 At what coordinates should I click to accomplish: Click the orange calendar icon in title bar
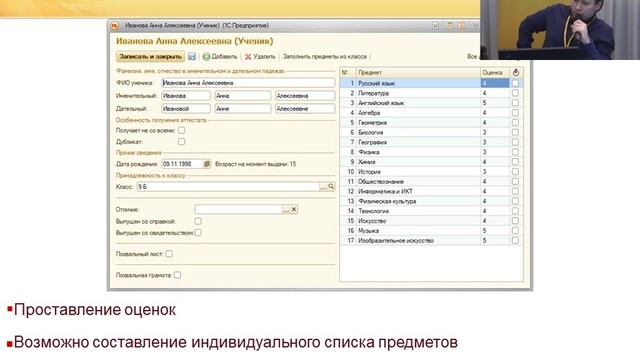click(x=462, y=26)
